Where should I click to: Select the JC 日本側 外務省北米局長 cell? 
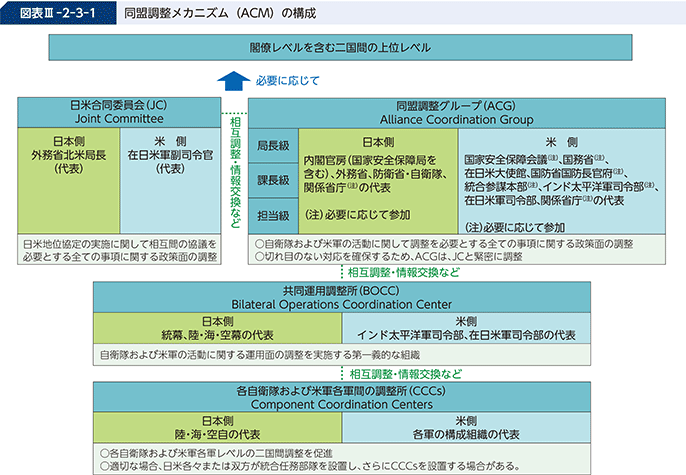point(70,177)
